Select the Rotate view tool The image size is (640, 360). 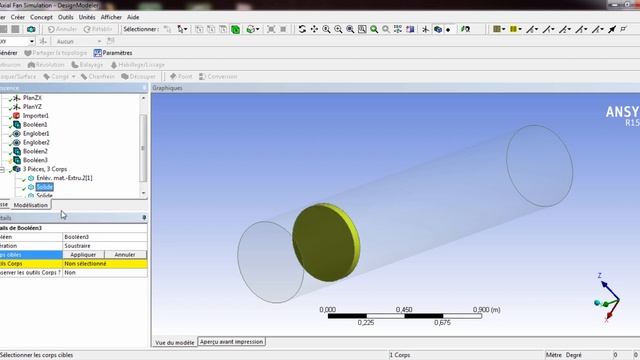click(302, 29)
